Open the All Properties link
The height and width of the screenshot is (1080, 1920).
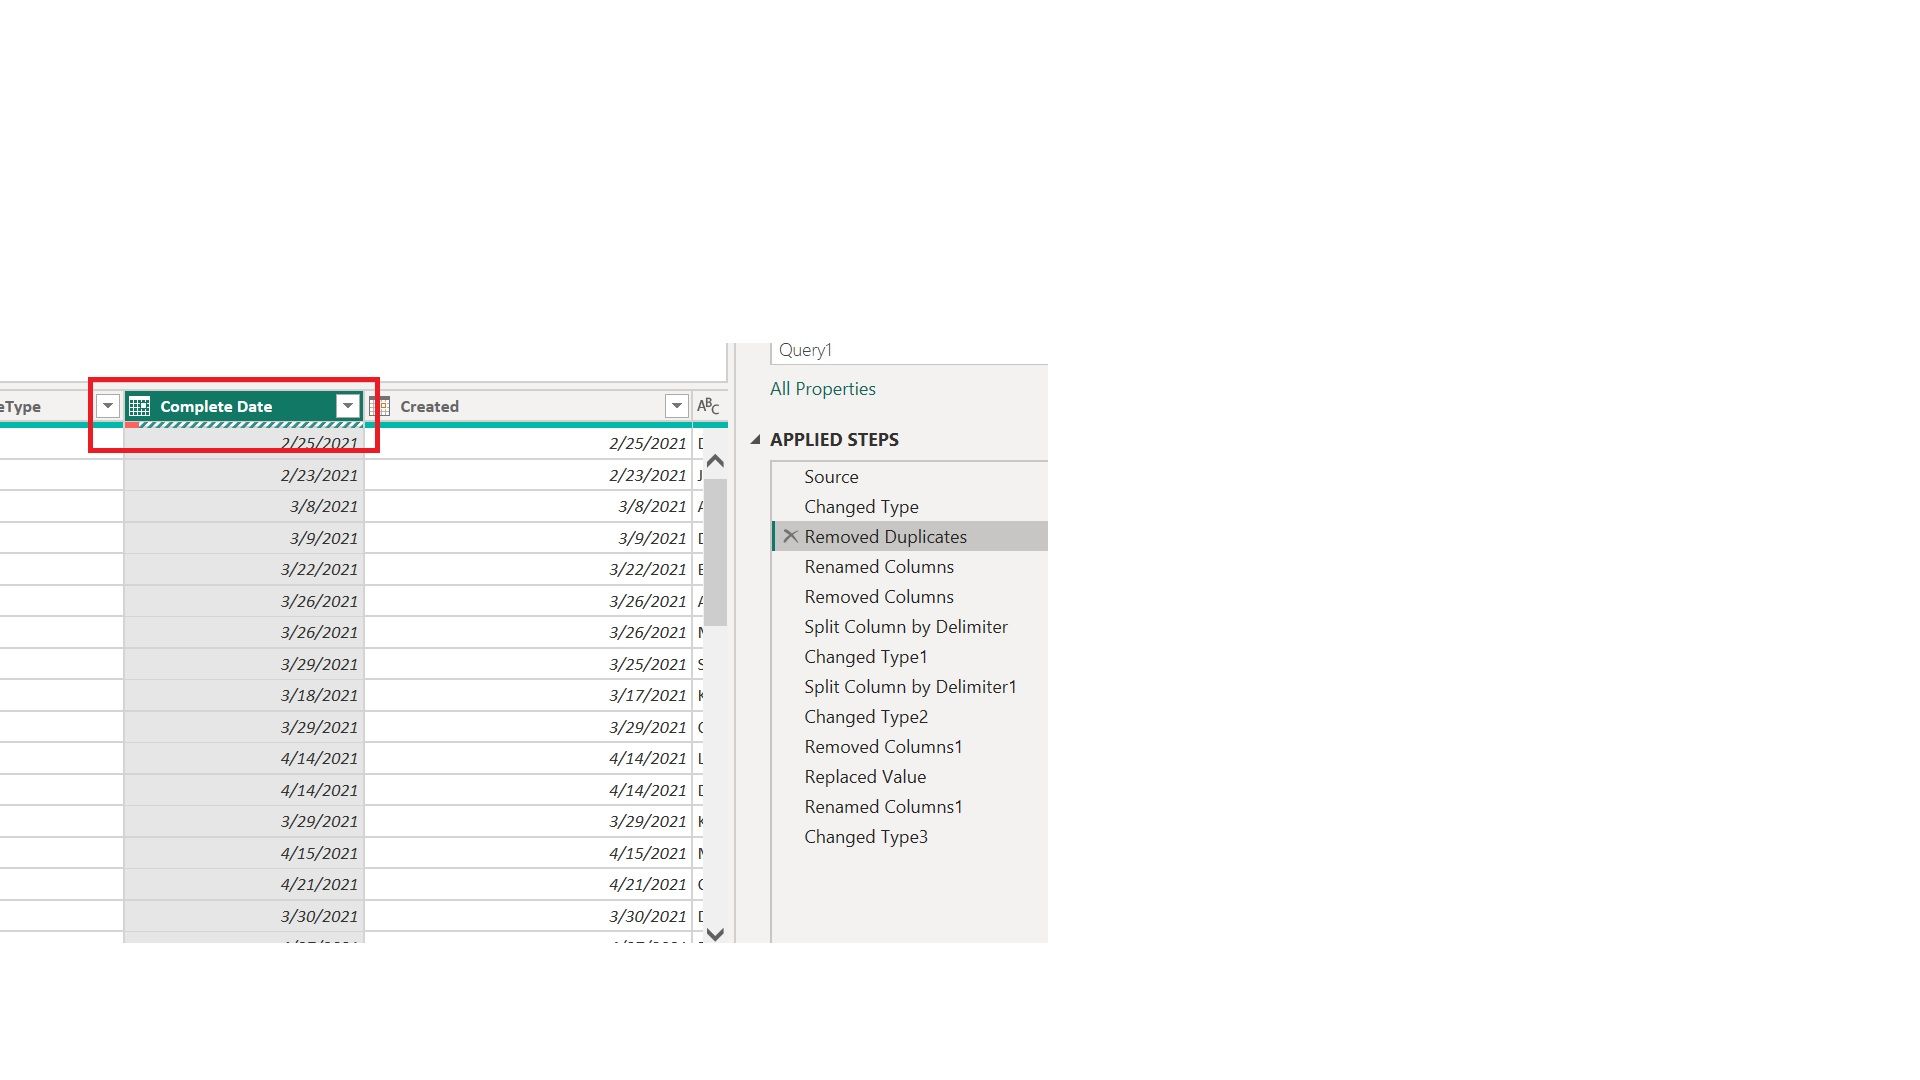(823, 389)
